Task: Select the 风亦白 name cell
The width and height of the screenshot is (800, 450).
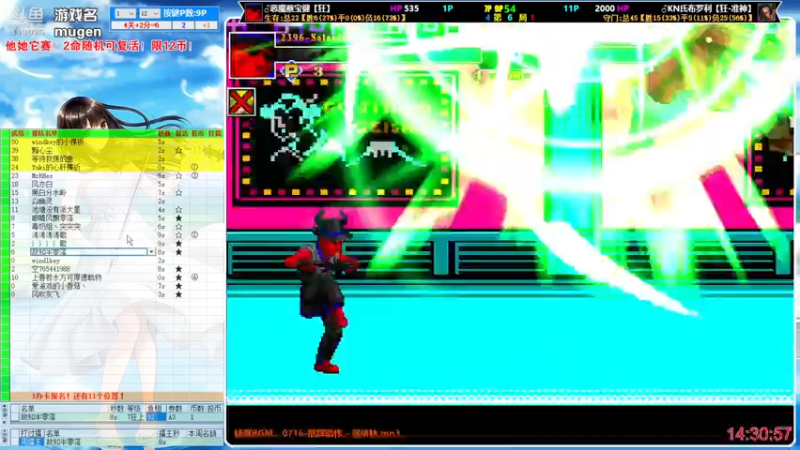Action: coord(93,184)
